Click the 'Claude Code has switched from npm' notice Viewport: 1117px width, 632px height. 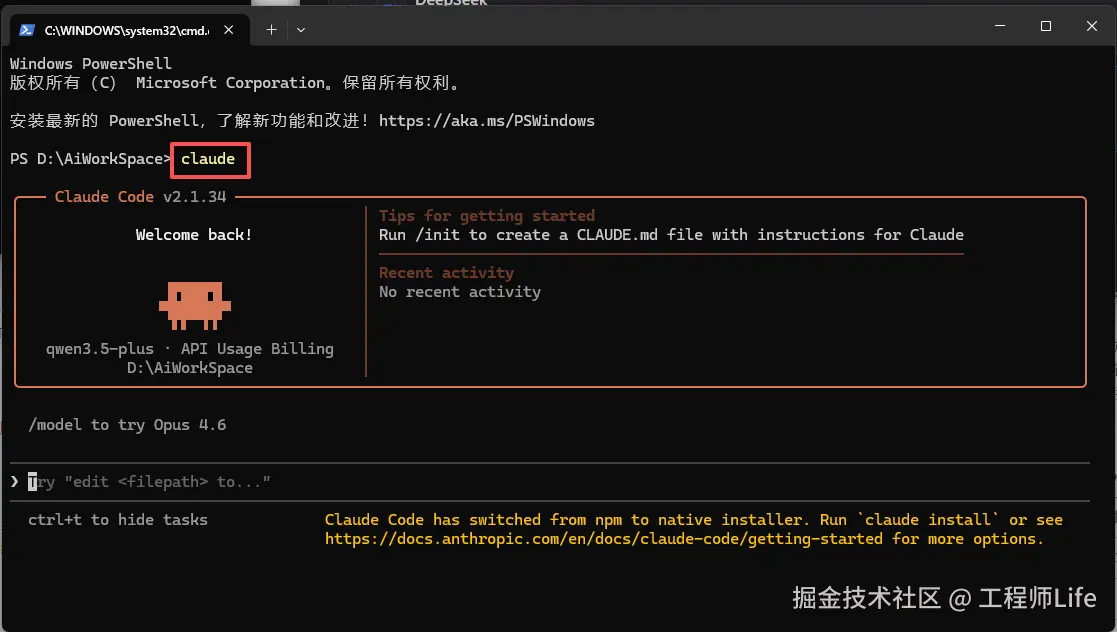[694, 529]
